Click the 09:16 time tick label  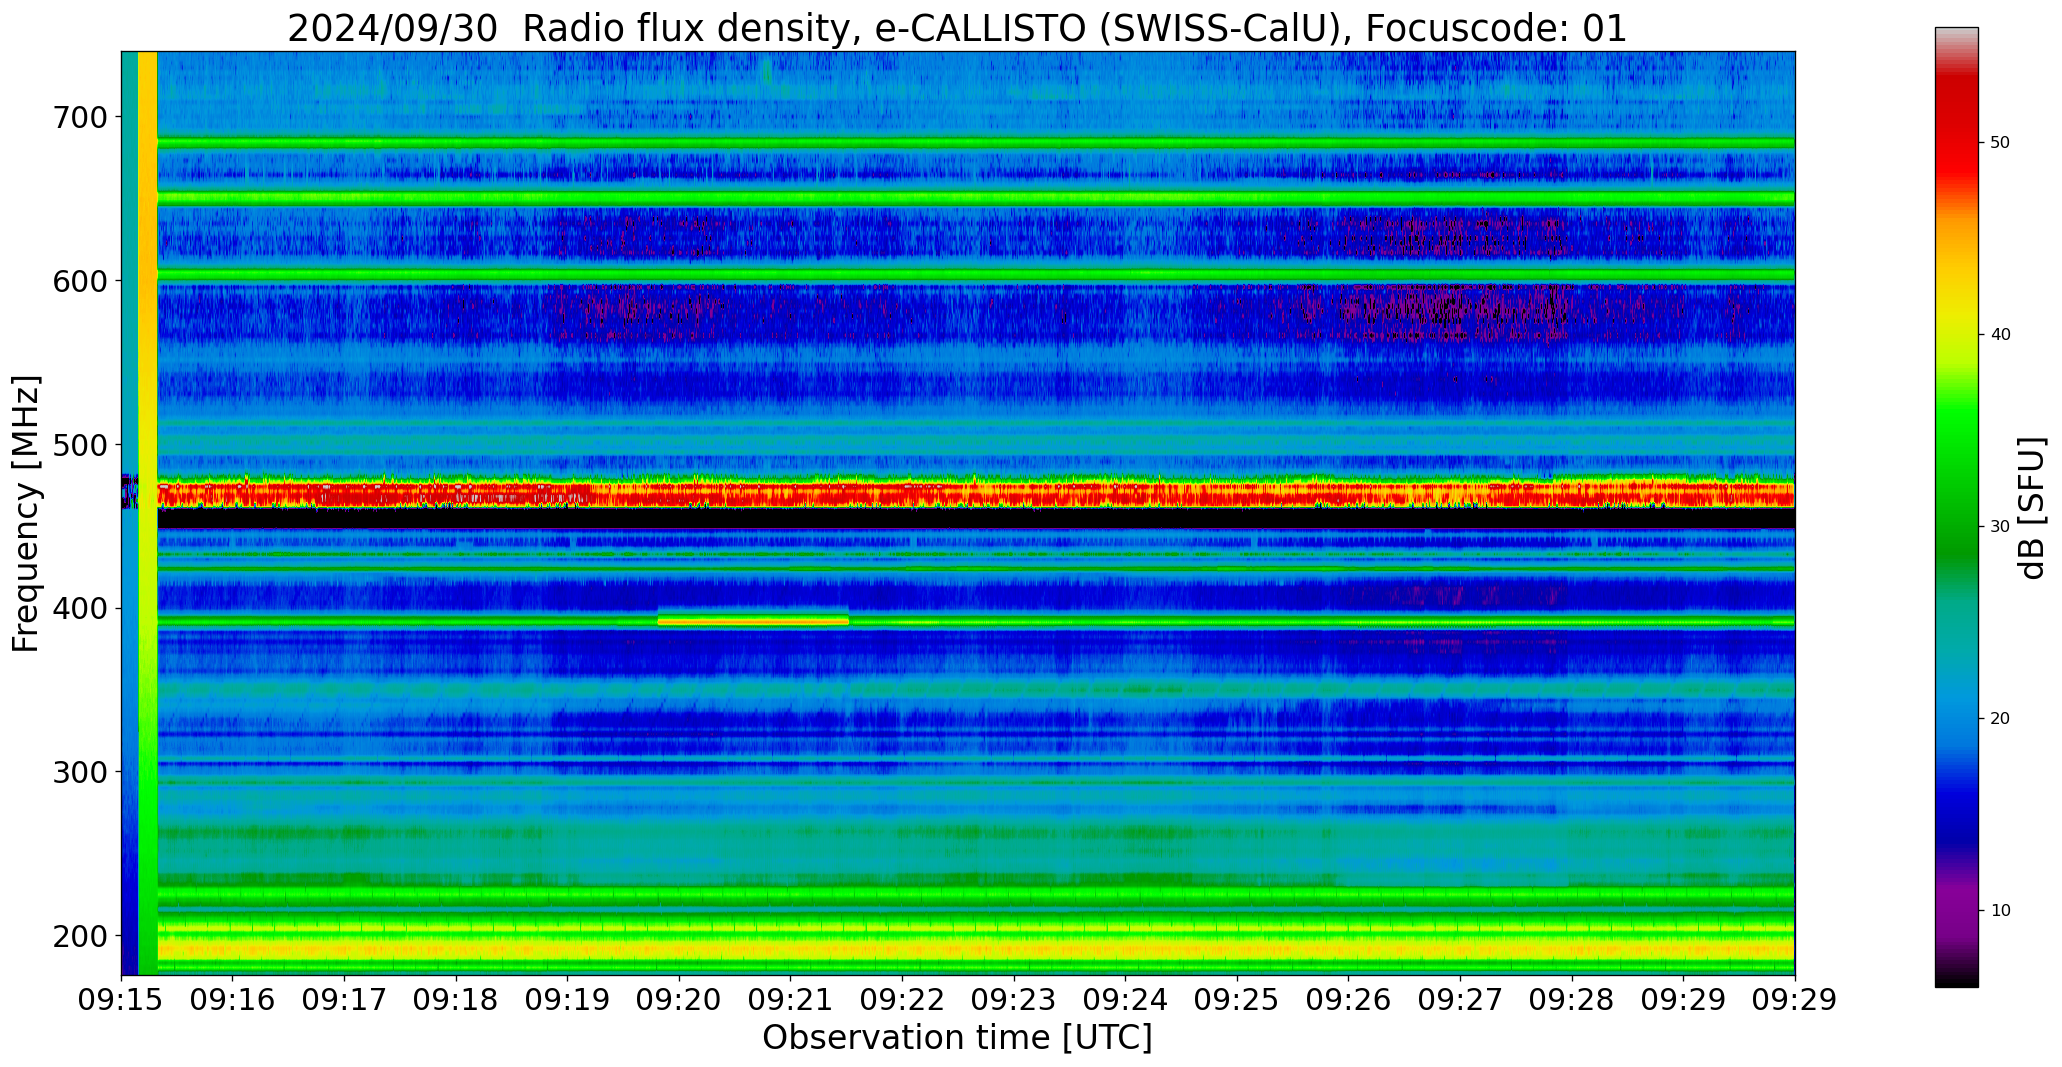tap(233, 1000)
